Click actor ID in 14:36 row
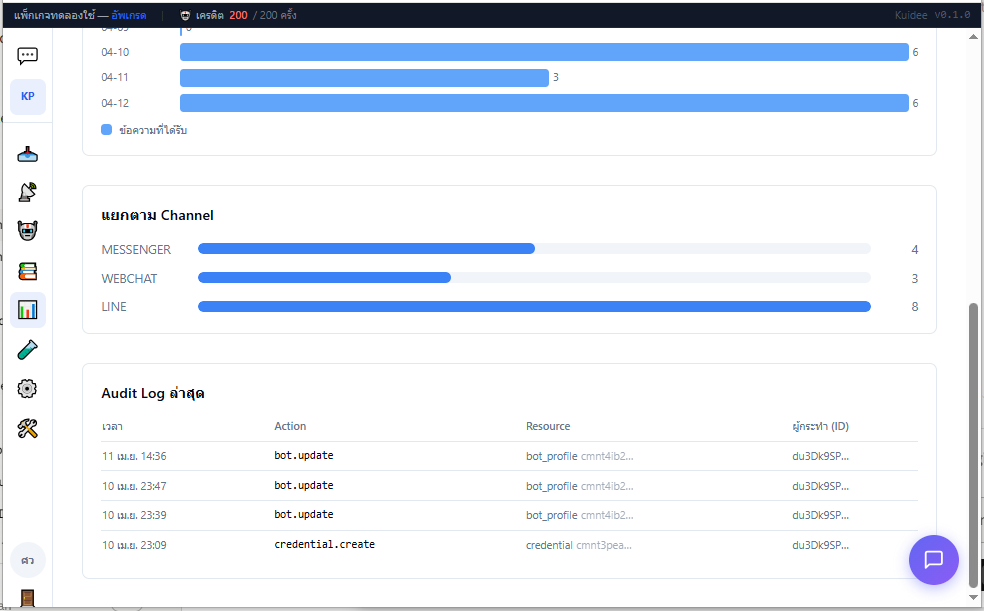Viewport: 984px width, 611px height. pyautogui.click(x=820, y=456)
